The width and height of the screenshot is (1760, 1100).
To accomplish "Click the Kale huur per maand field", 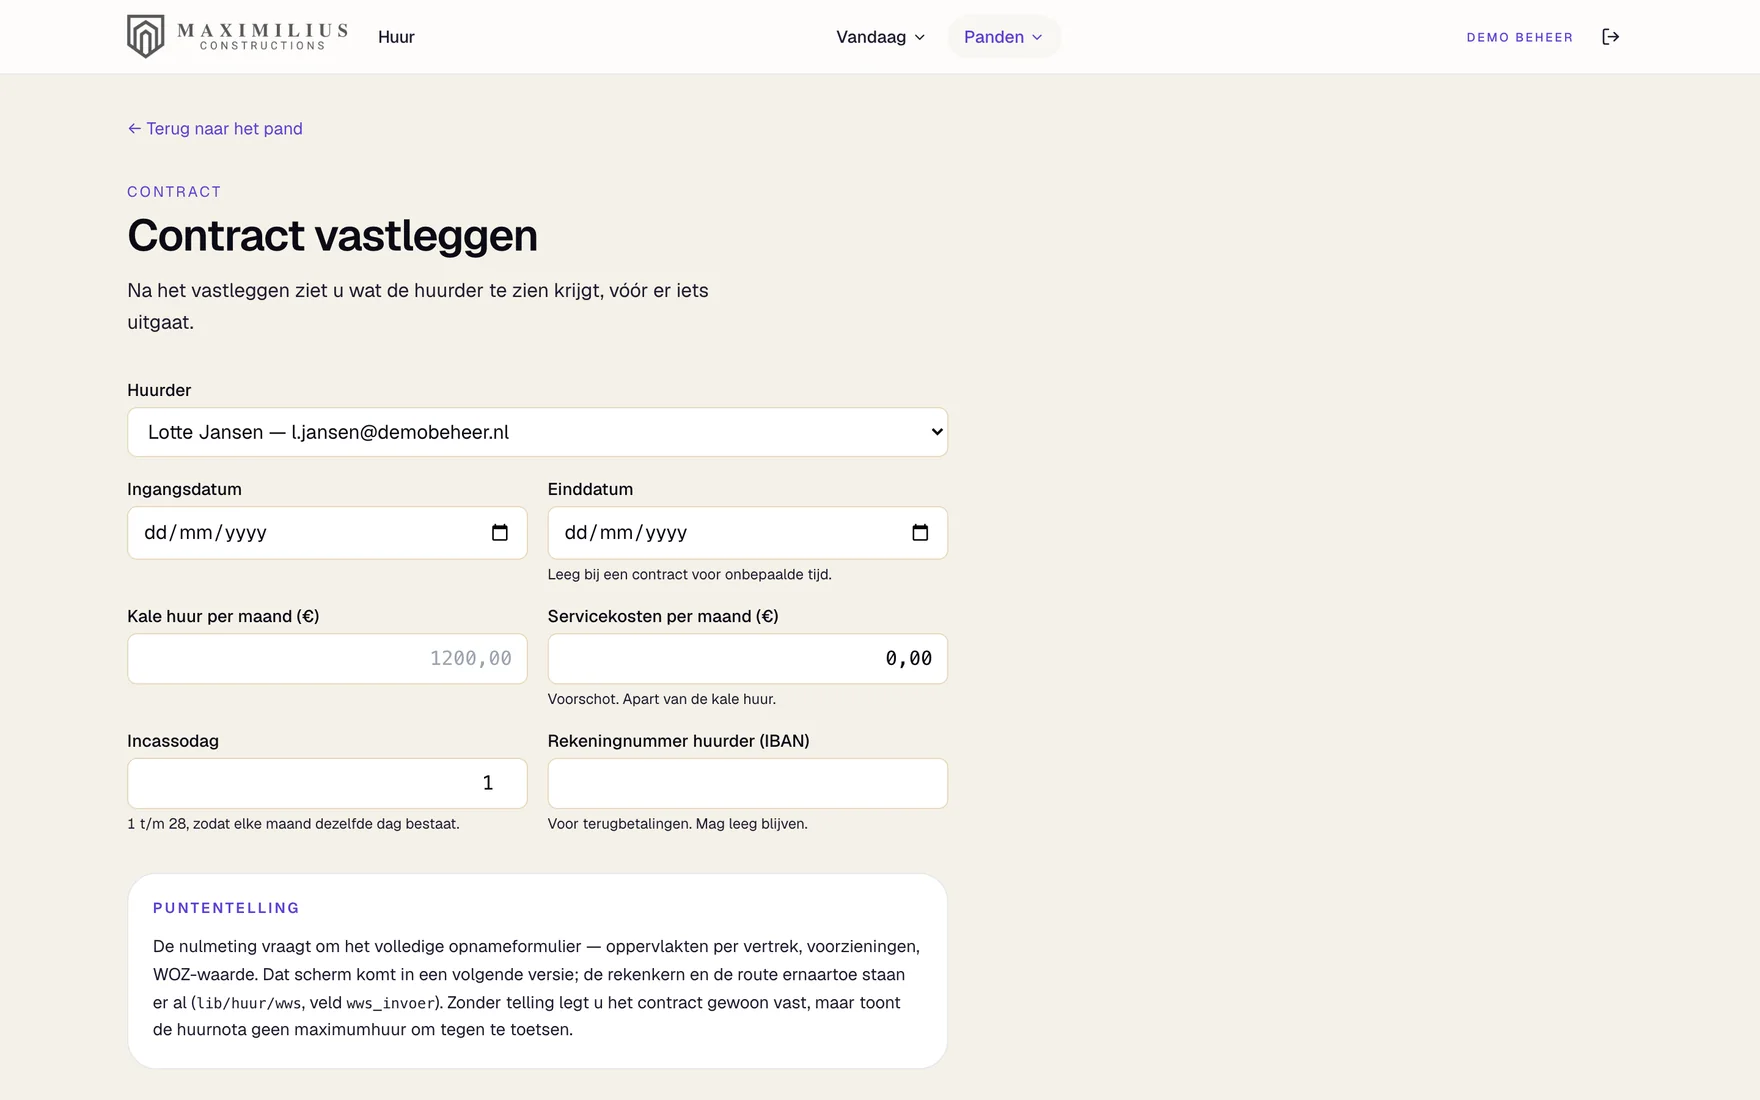I will pyautogui.click(x=327, y=658).
